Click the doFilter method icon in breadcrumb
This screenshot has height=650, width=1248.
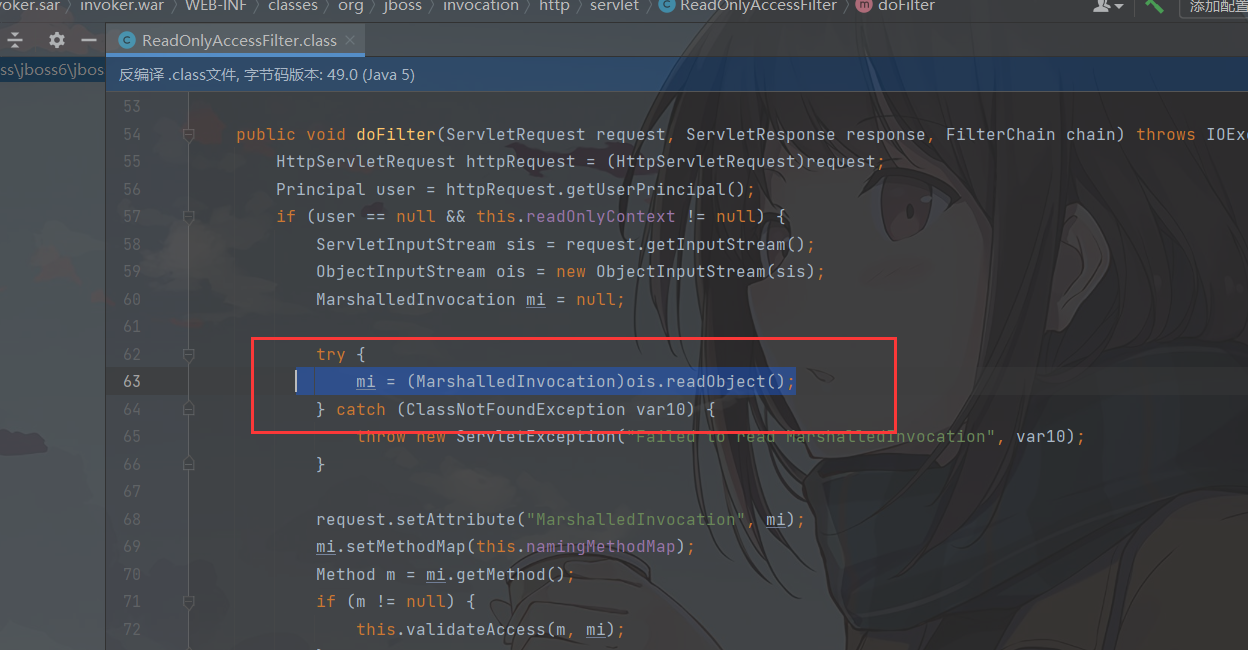pos(862,6)
